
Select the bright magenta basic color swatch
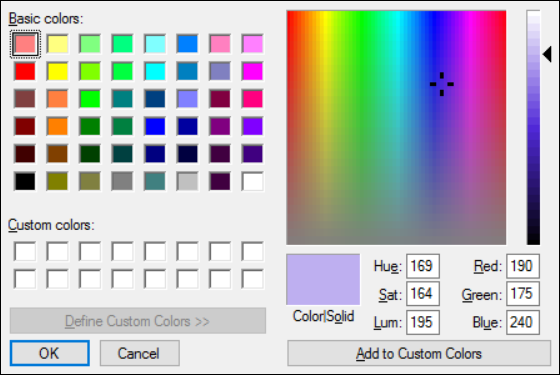tap(252, 71)
